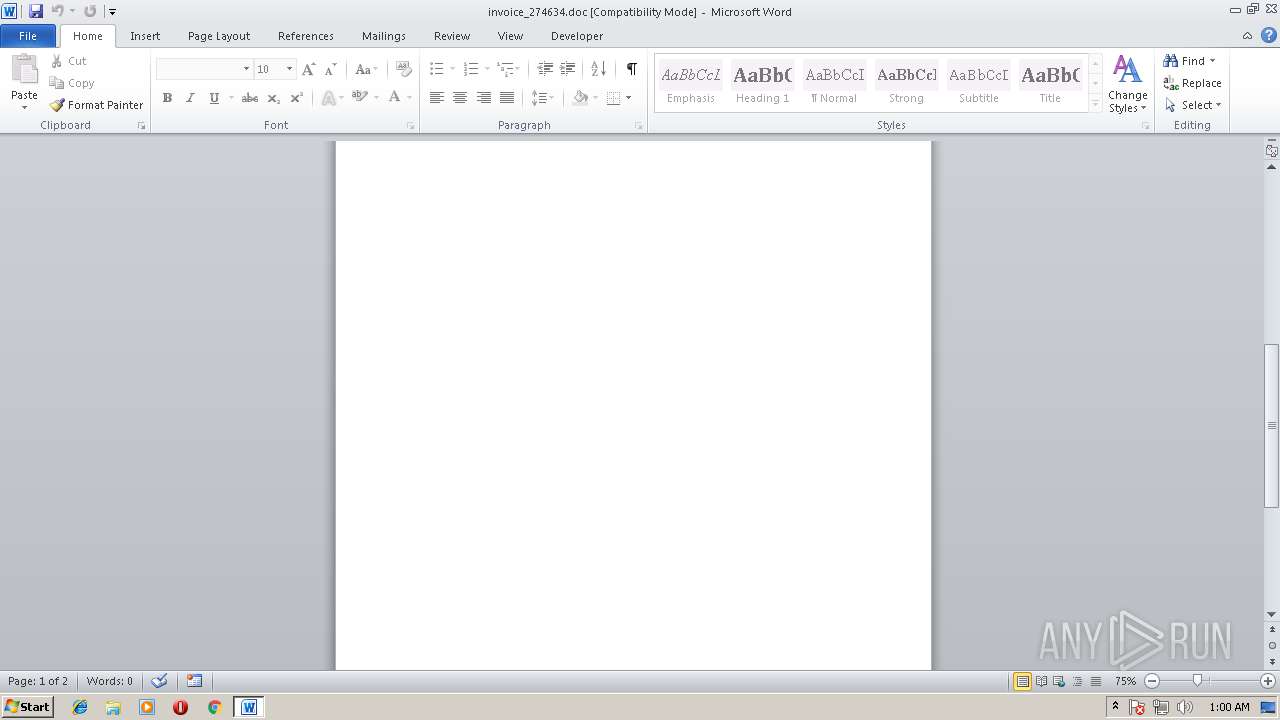Click the Numbering list icon

(x=470, y=69)
